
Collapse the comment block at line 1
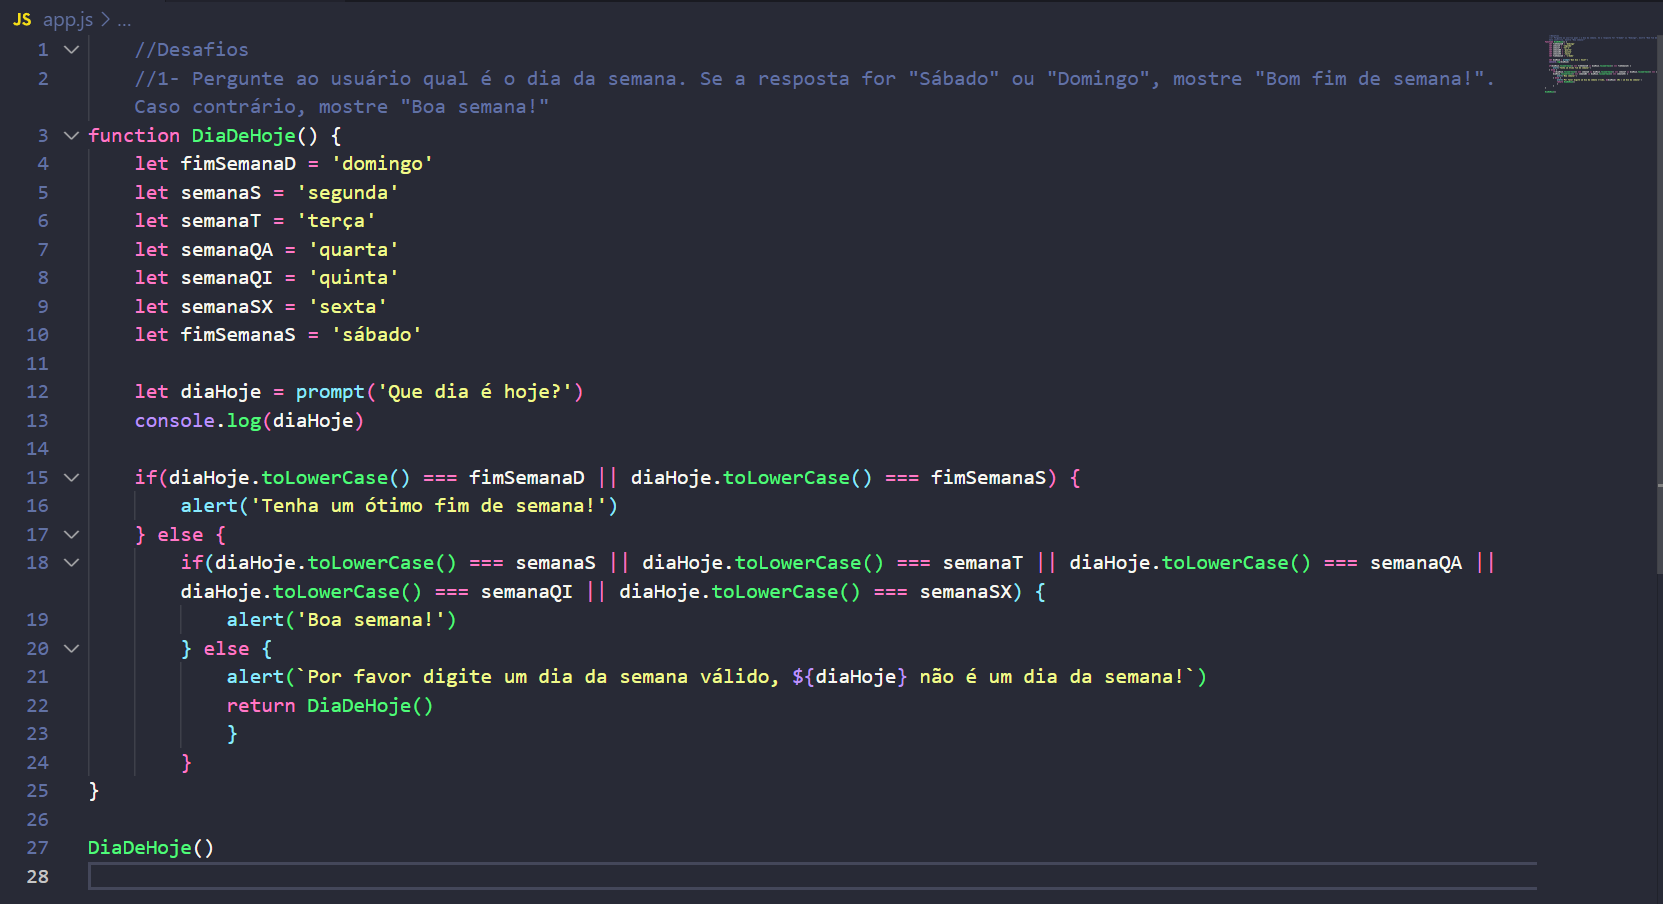(71, 49)
